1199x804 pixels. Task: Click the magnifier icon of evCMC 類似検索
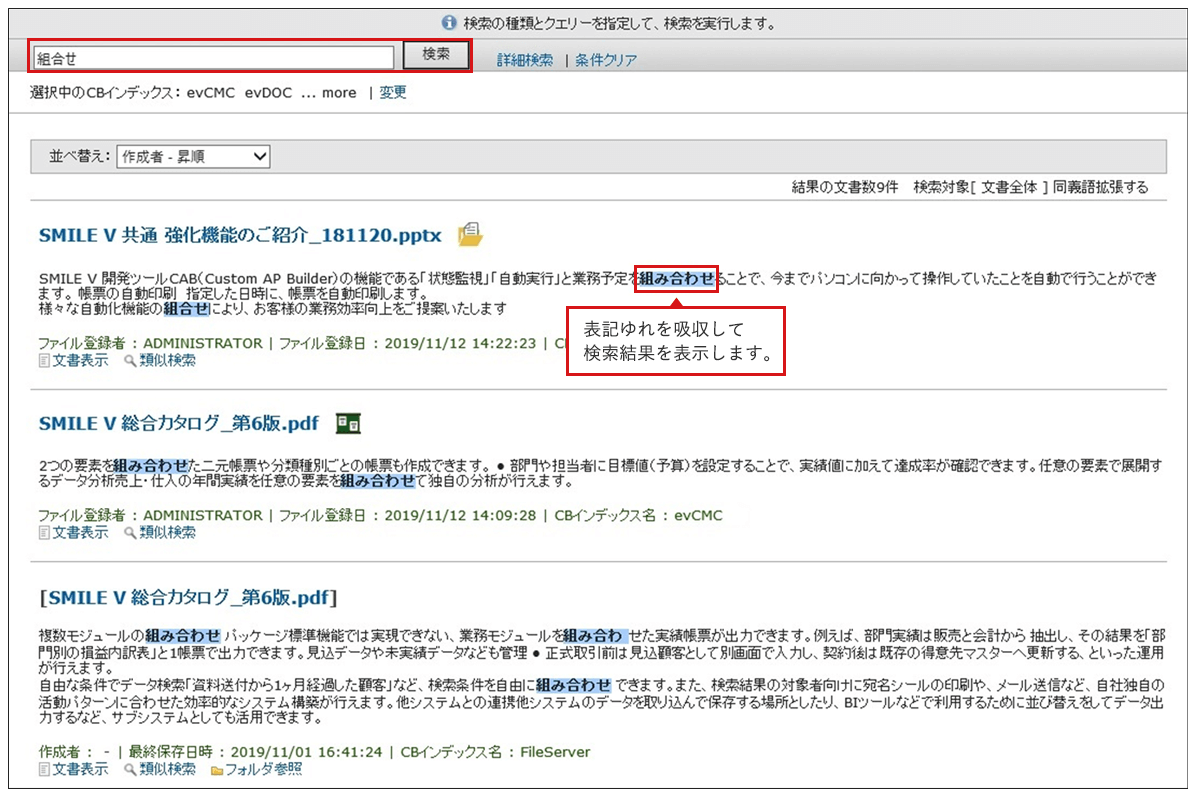[x=130, y=532]
